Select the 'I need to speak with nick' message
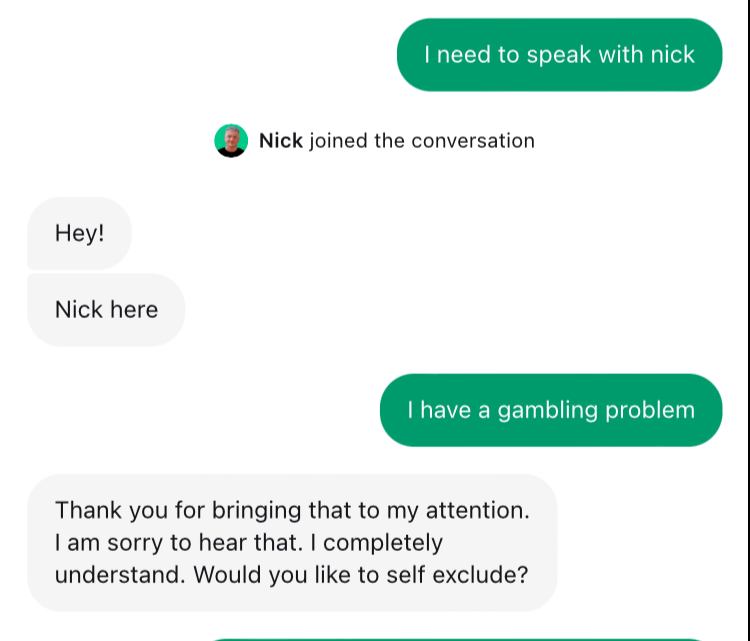This screenshot has width=750, height=641. 559,55
